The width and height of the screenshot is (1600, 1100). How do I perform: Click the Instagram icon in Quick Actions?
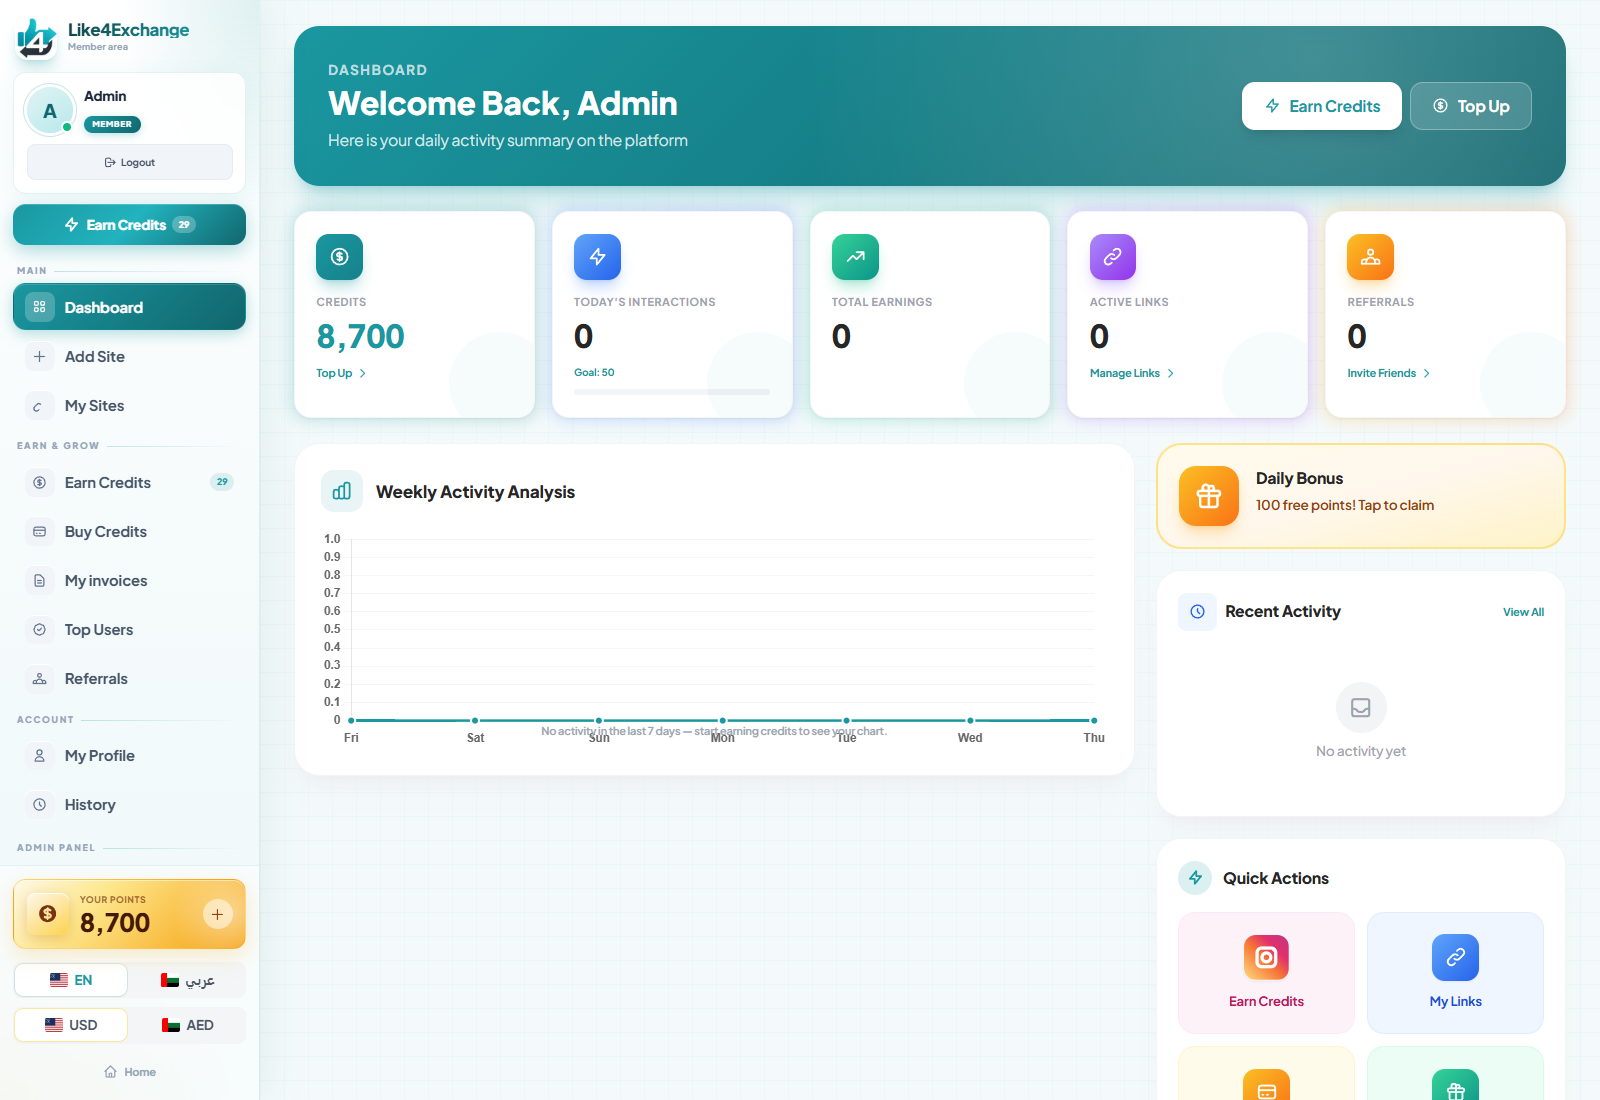[x=1266, y=958]
